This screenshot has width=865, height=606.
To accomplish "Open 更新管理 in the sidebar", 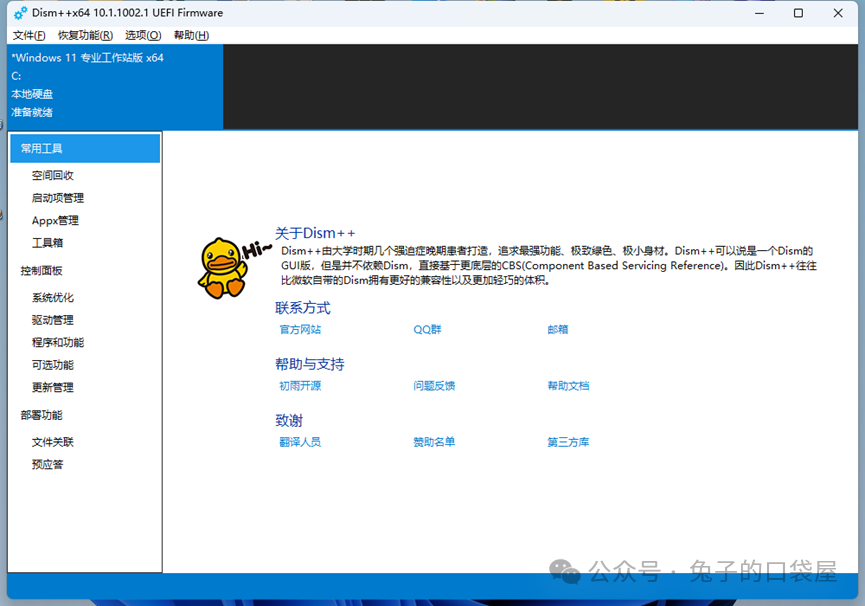I will click(x=52, y=388).
